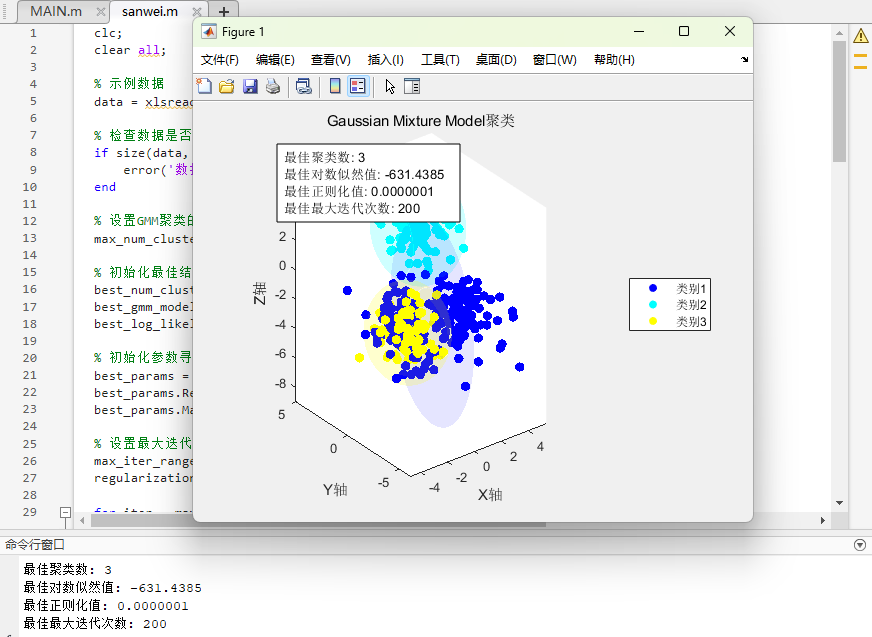Click the Print Figure icon

(273, 86)
